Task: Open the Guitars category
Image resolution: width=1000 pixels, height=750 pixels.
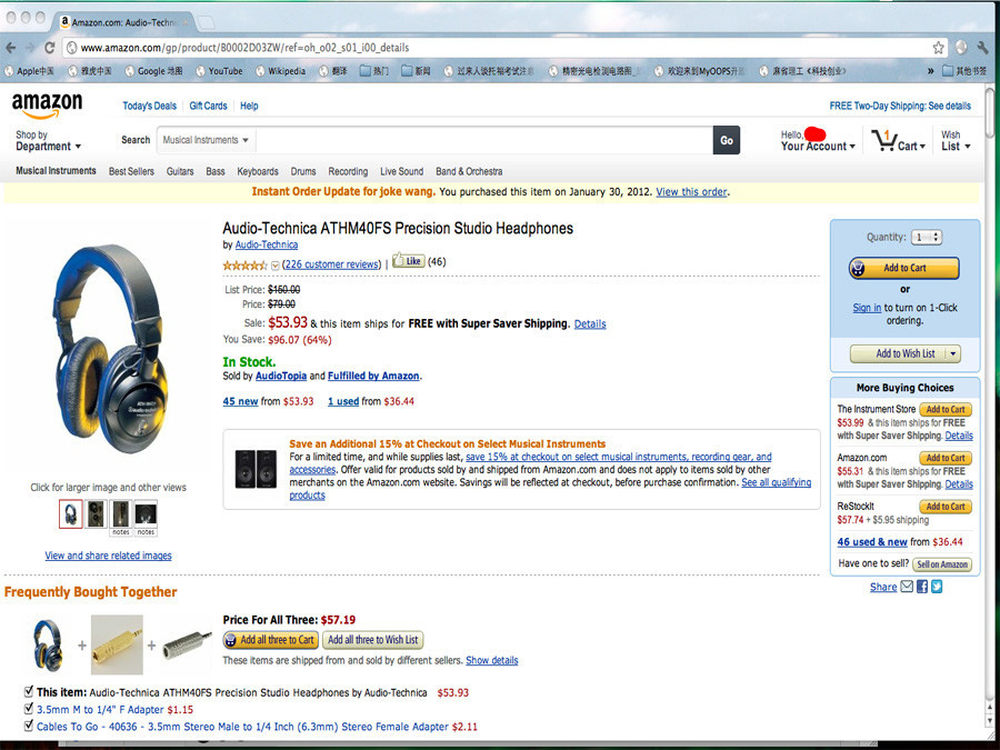Action: pyautogui.click(x=180, y=172)
